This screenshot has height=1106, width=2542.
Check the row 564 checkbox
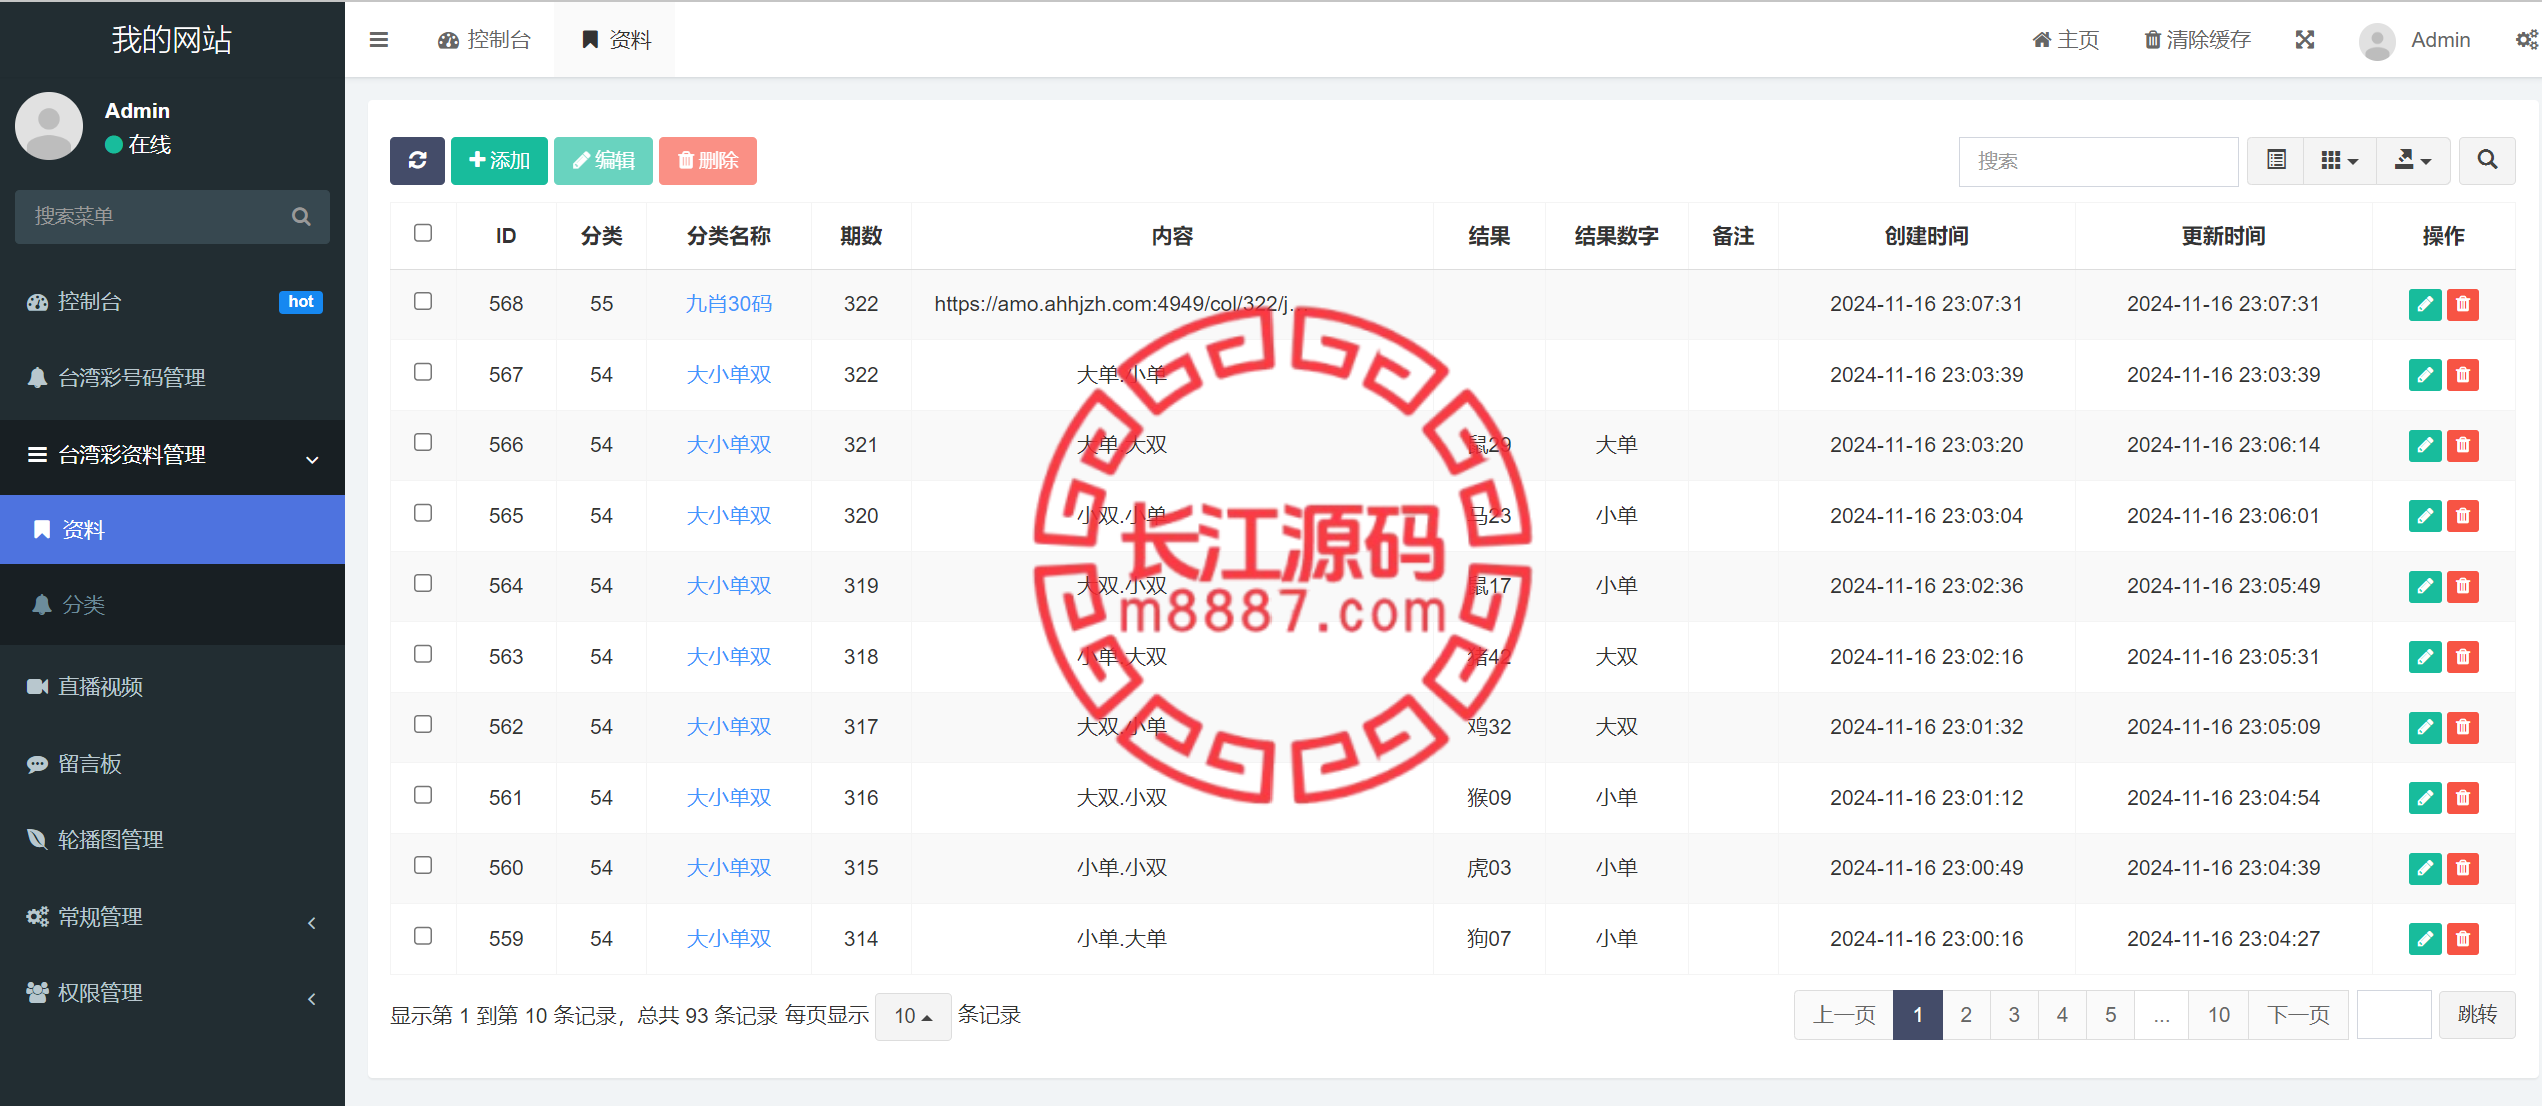click(x=423, y=583)
